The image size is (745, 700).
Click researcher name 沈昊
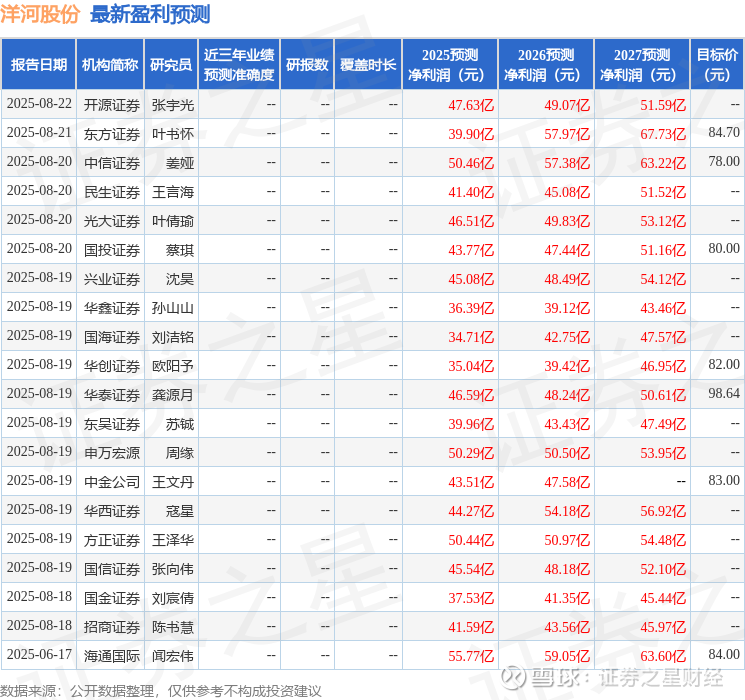pyautogui.click(x=180, y=279)
